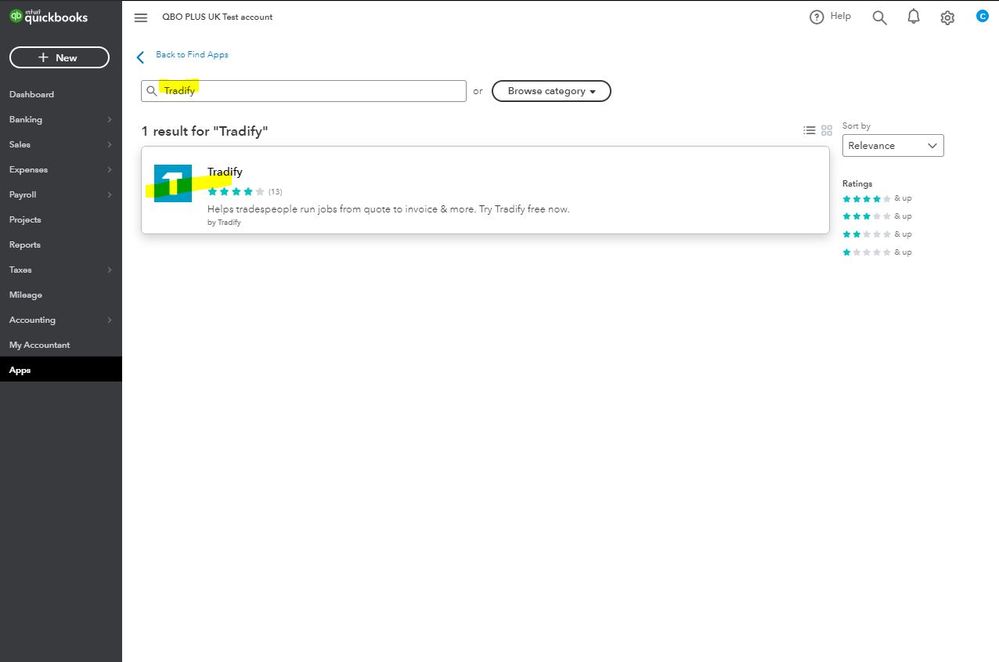Collapse the sidebar with the hamburger icon
Viewport: 999px width, 662px height.
coord(141,17)
